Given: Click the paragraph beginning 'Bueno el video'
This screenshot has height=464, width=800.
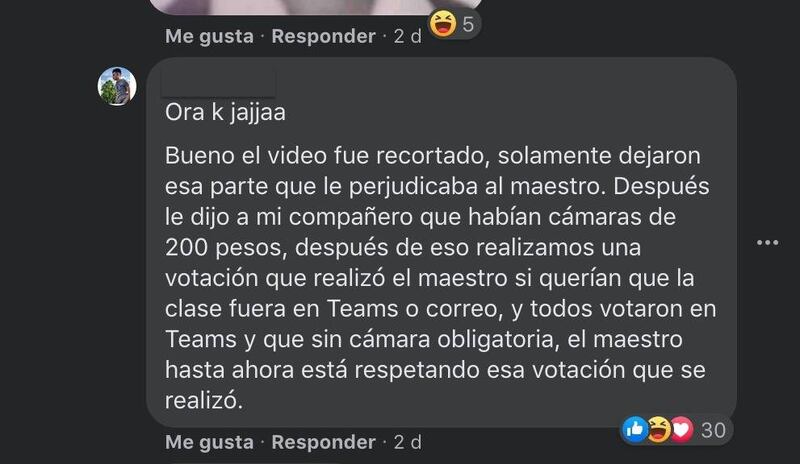Looking at the screenshot, I should pos(440,278).
